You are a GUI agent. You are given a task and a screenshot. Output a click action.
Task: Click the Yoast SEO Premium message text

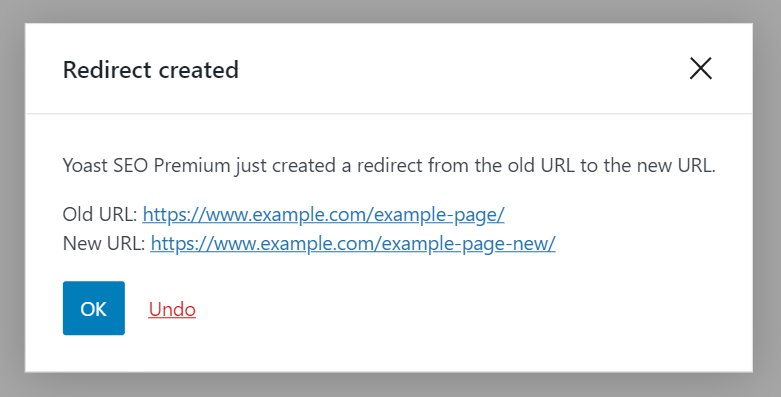click(389, 165)
